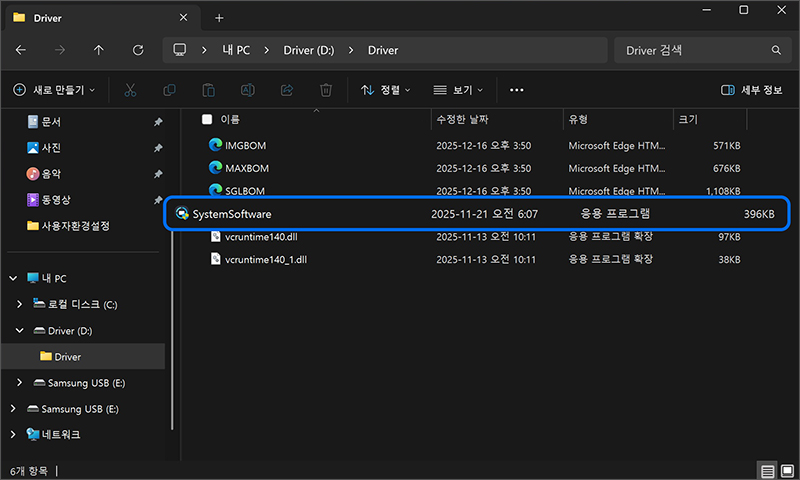
Task: Open the 정렬 sort dropdown
Action: pos(386,90)
